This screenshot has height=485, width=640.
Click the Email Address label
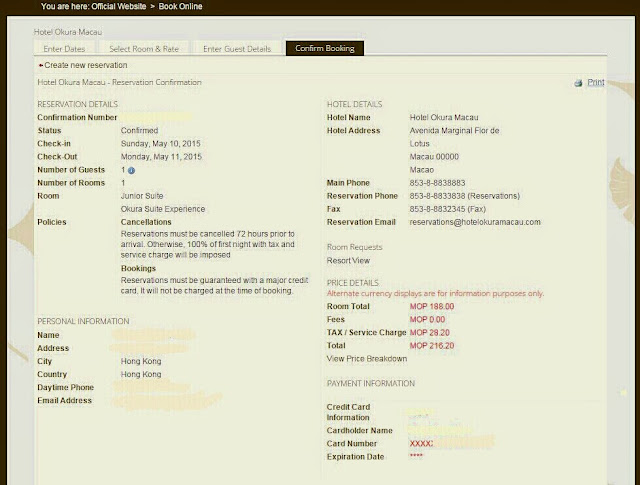pyautogui.click(x=64, y=400)
